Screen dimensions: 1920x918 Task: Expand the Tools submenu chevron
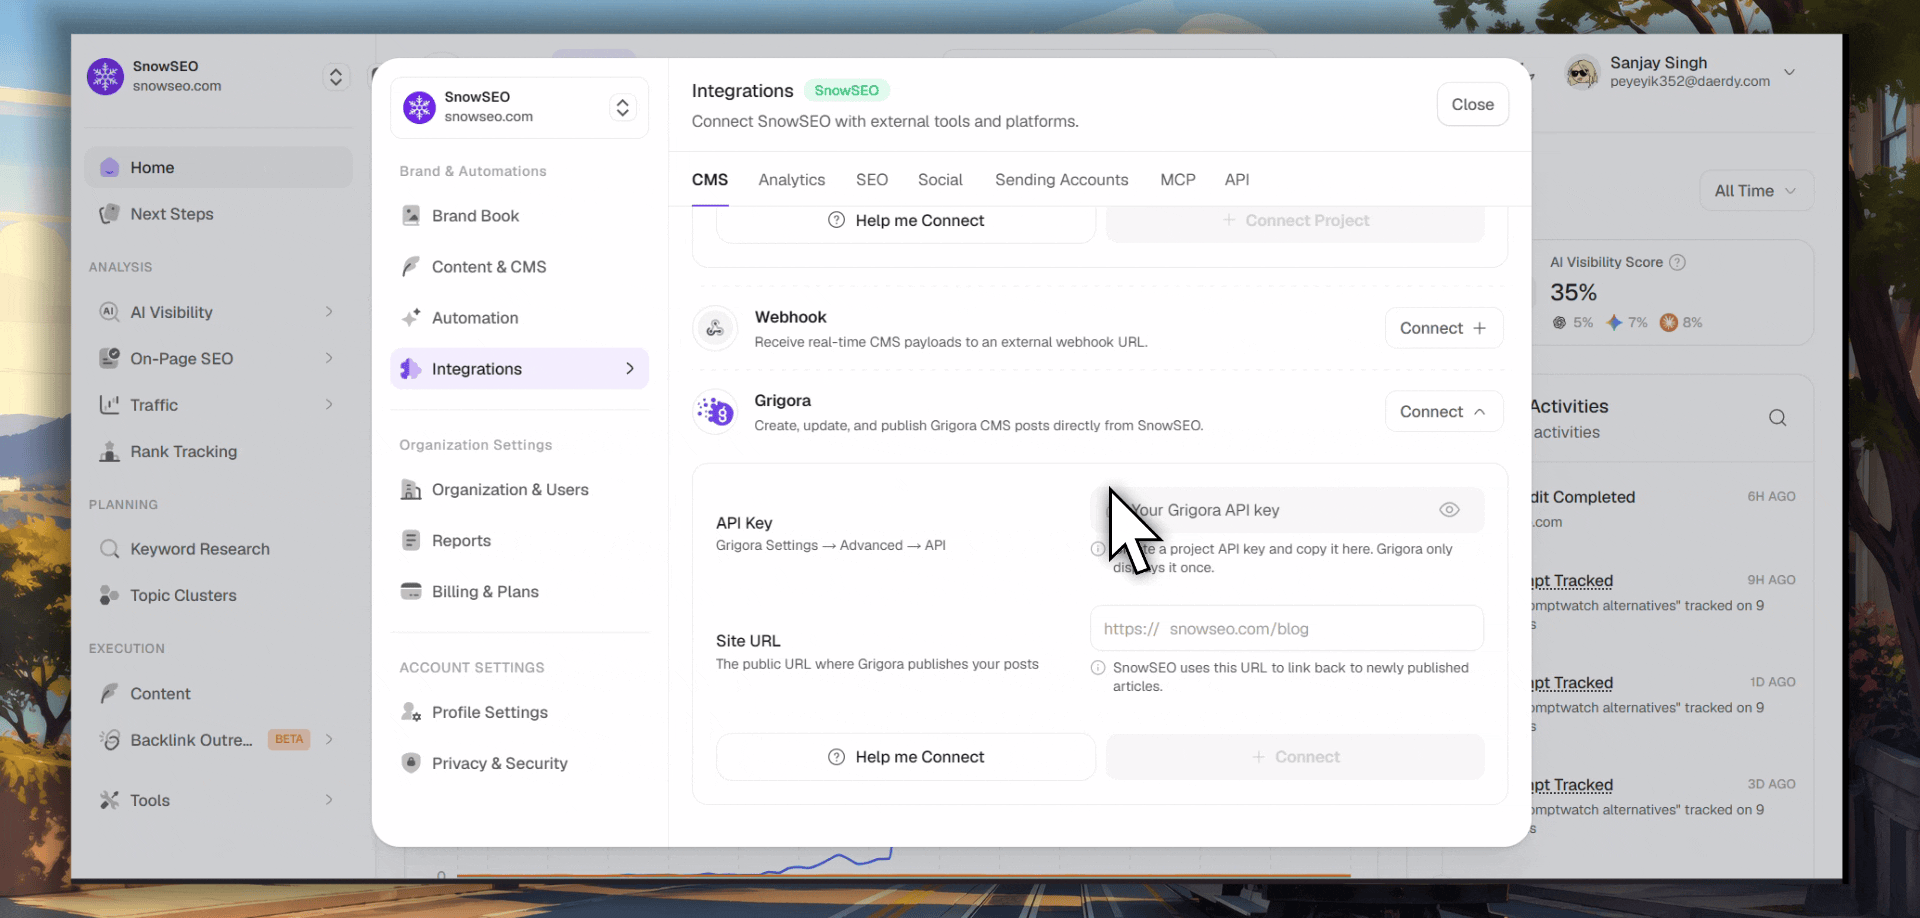[x=329, y=800]
